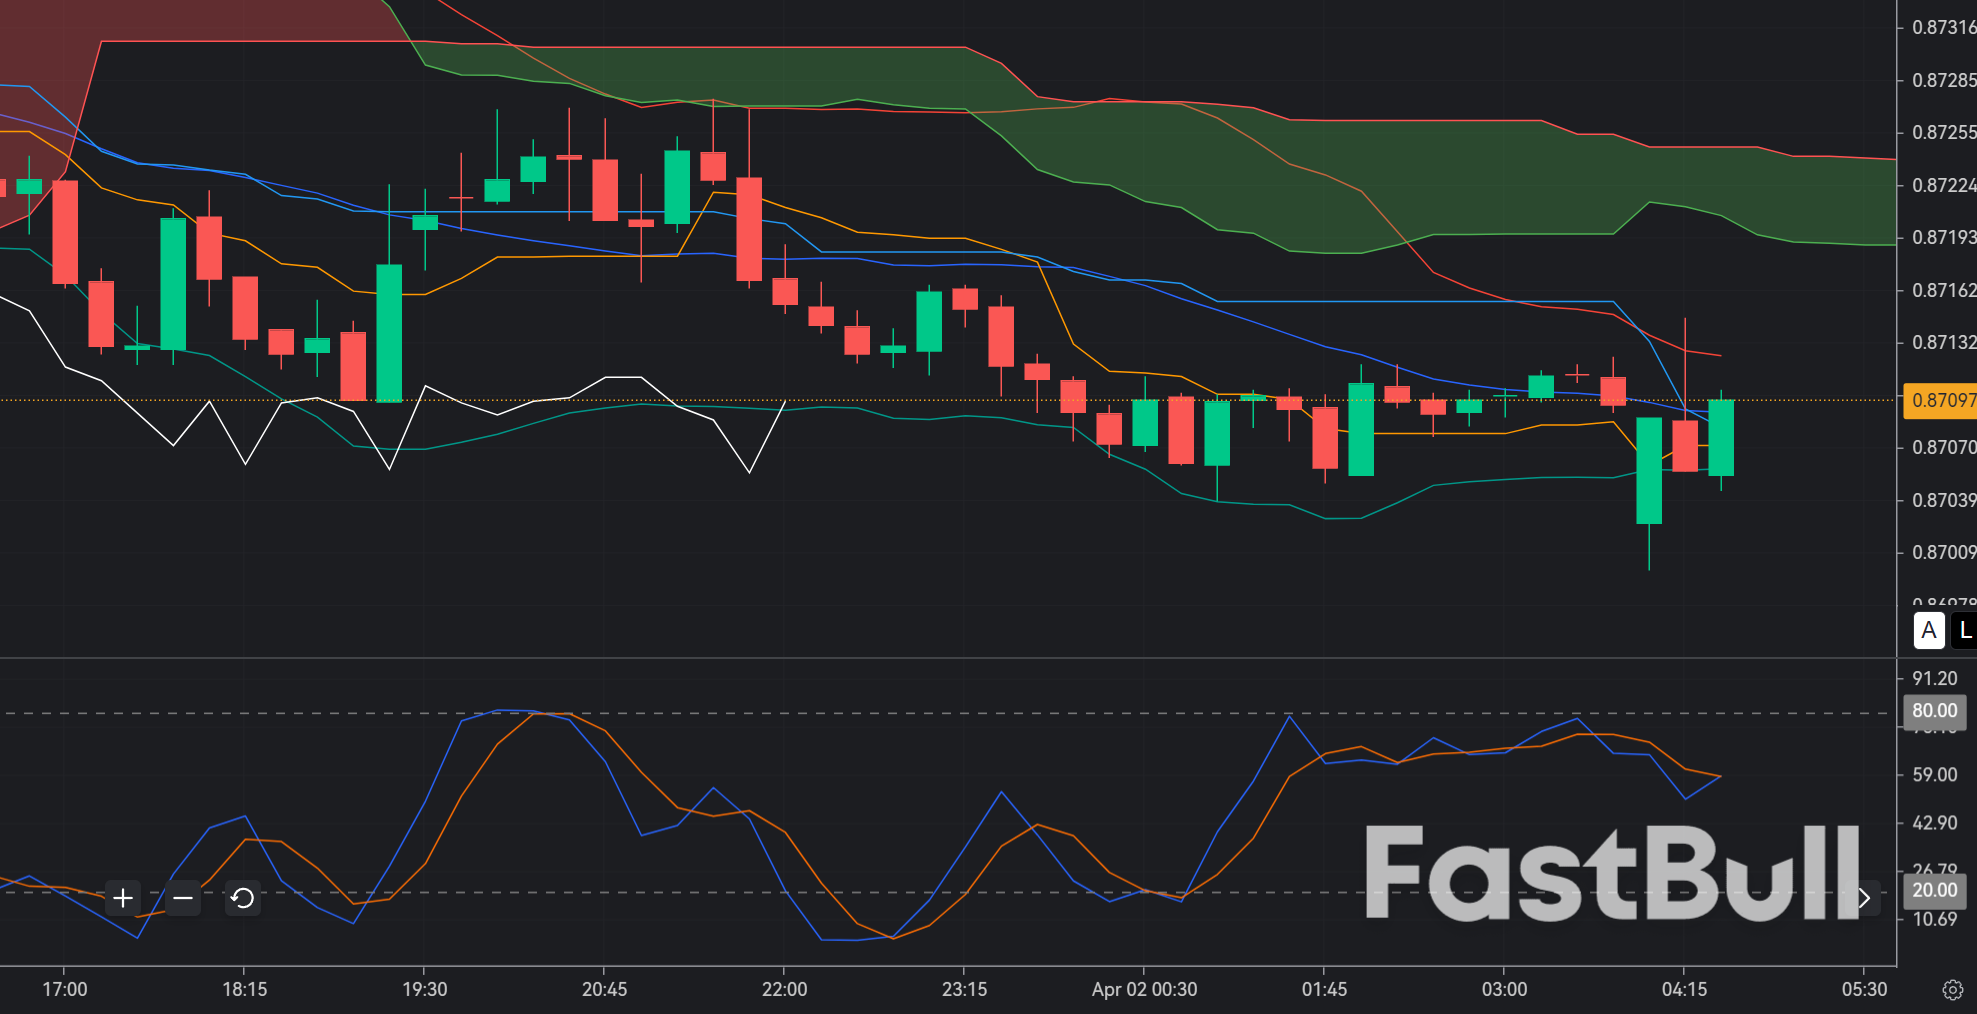
Task: Select the 'Apr 02 00:30' time axis label
Action: (1146, 989)
